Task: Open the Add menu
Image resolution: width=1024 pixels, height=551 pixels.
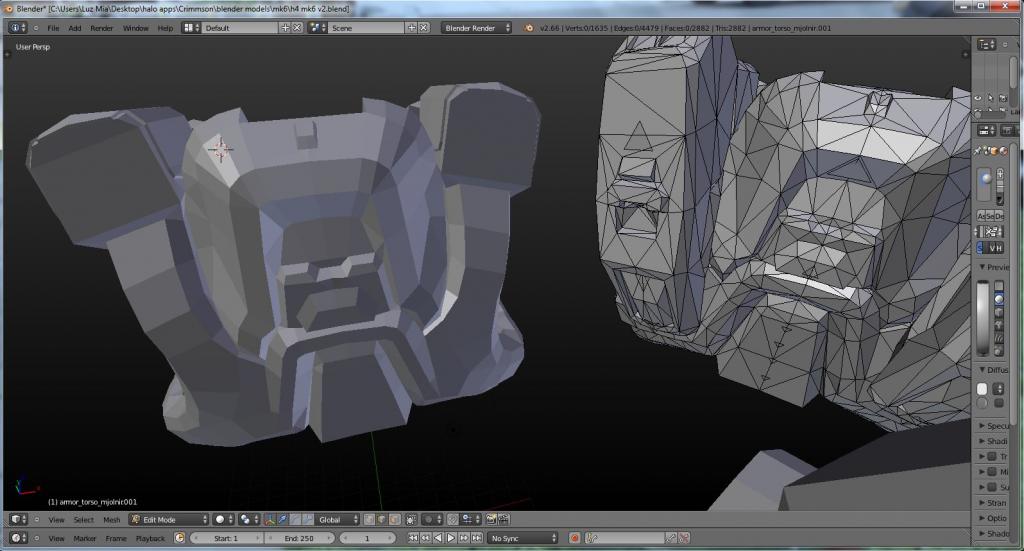Action: pyautogui.click(x=74, y=28)
